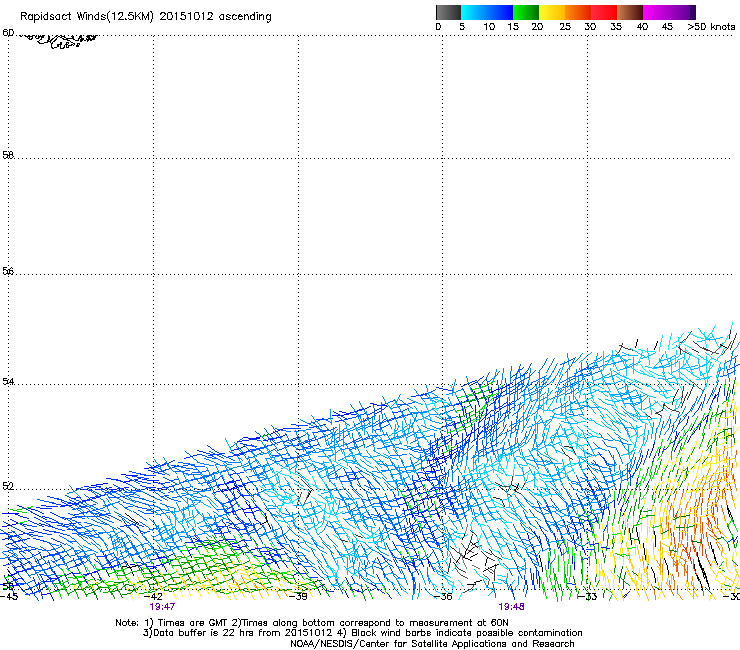Click the orange 25-30 knots legend swatch
This screenshot has height=650, width=740.
[x=578, y=12]
